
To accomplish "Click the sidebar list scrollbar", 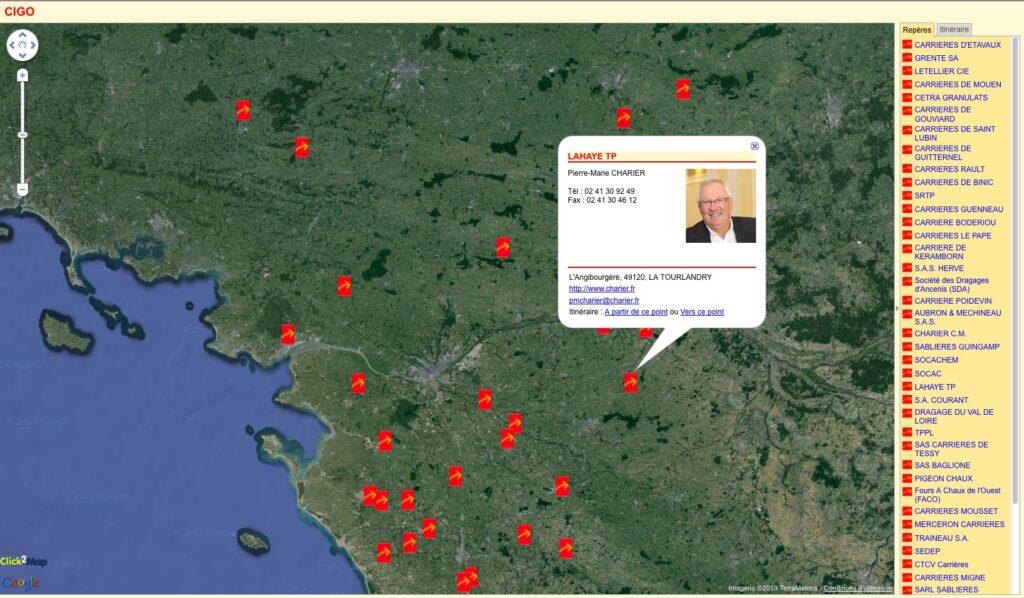I will tap(1014, 270).
